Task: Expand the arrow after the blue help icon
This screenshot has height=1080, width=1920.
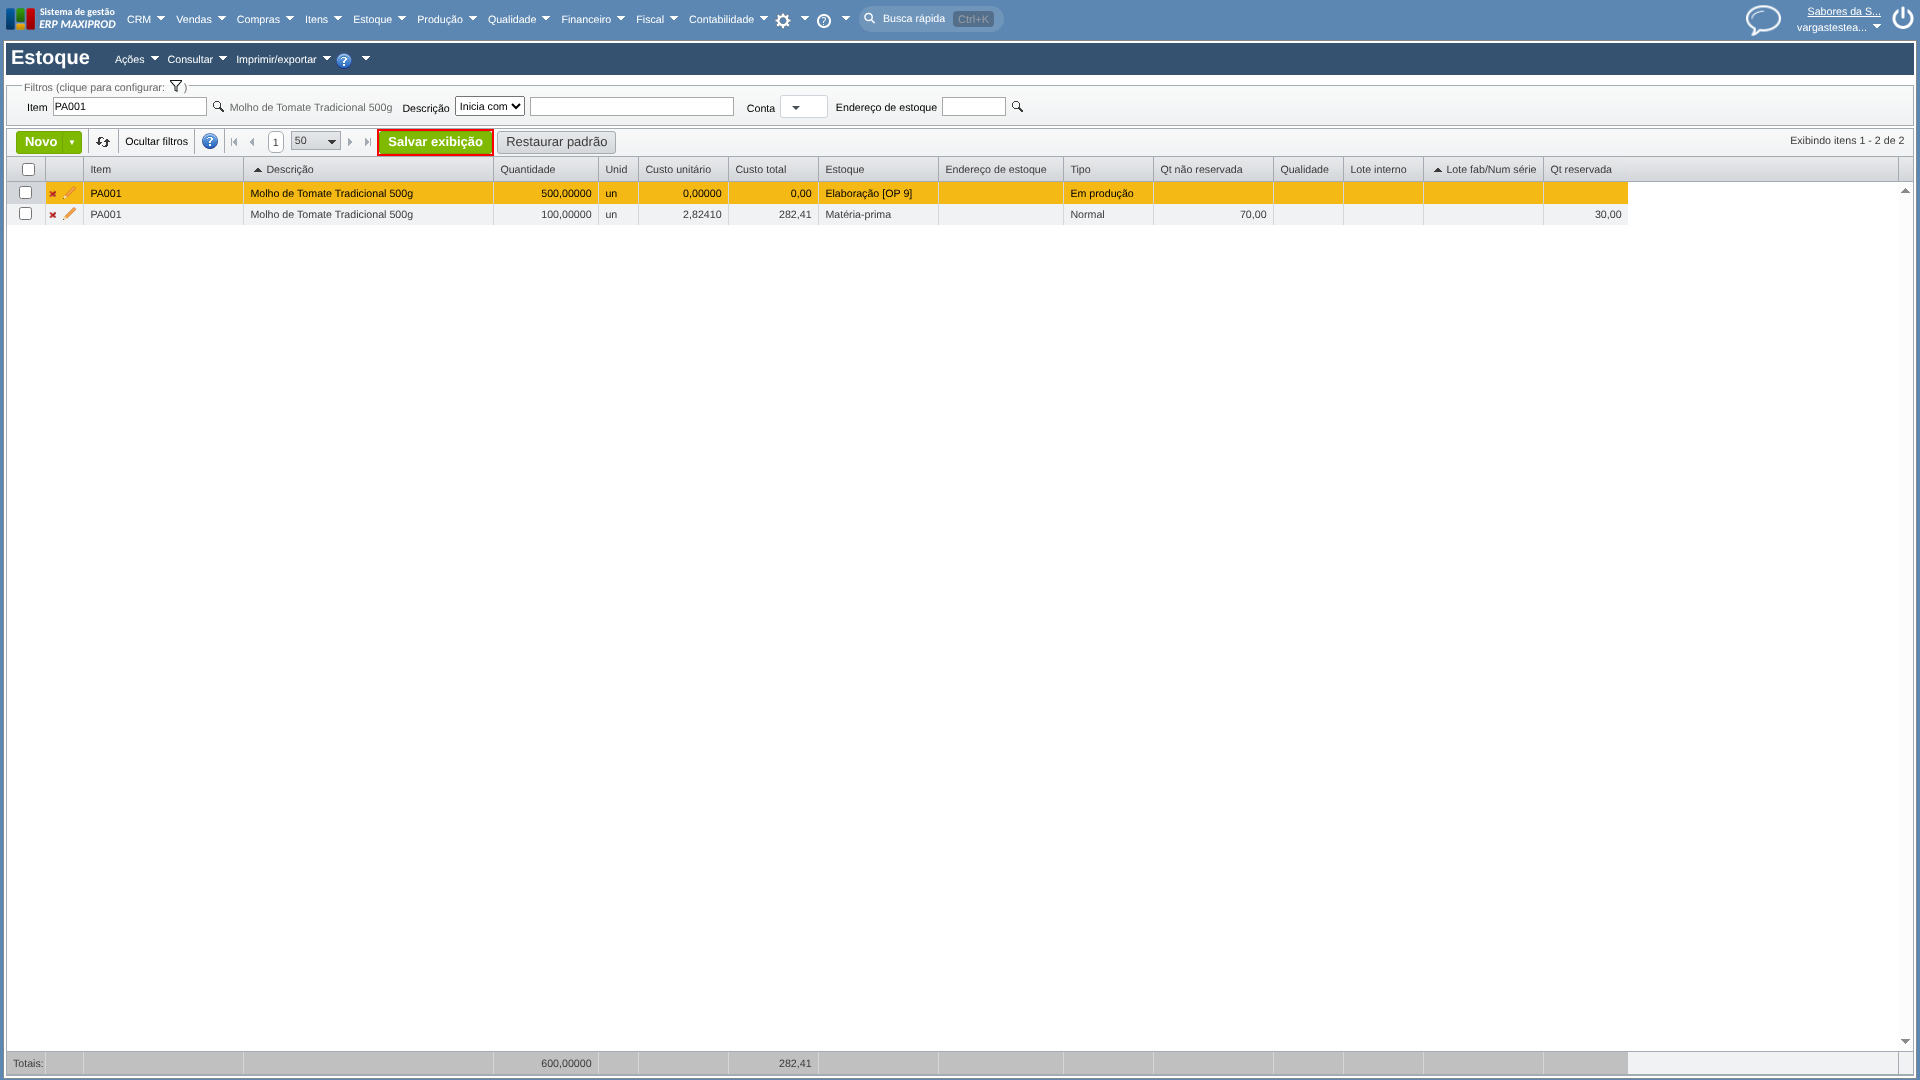Action: coord(366,59)
